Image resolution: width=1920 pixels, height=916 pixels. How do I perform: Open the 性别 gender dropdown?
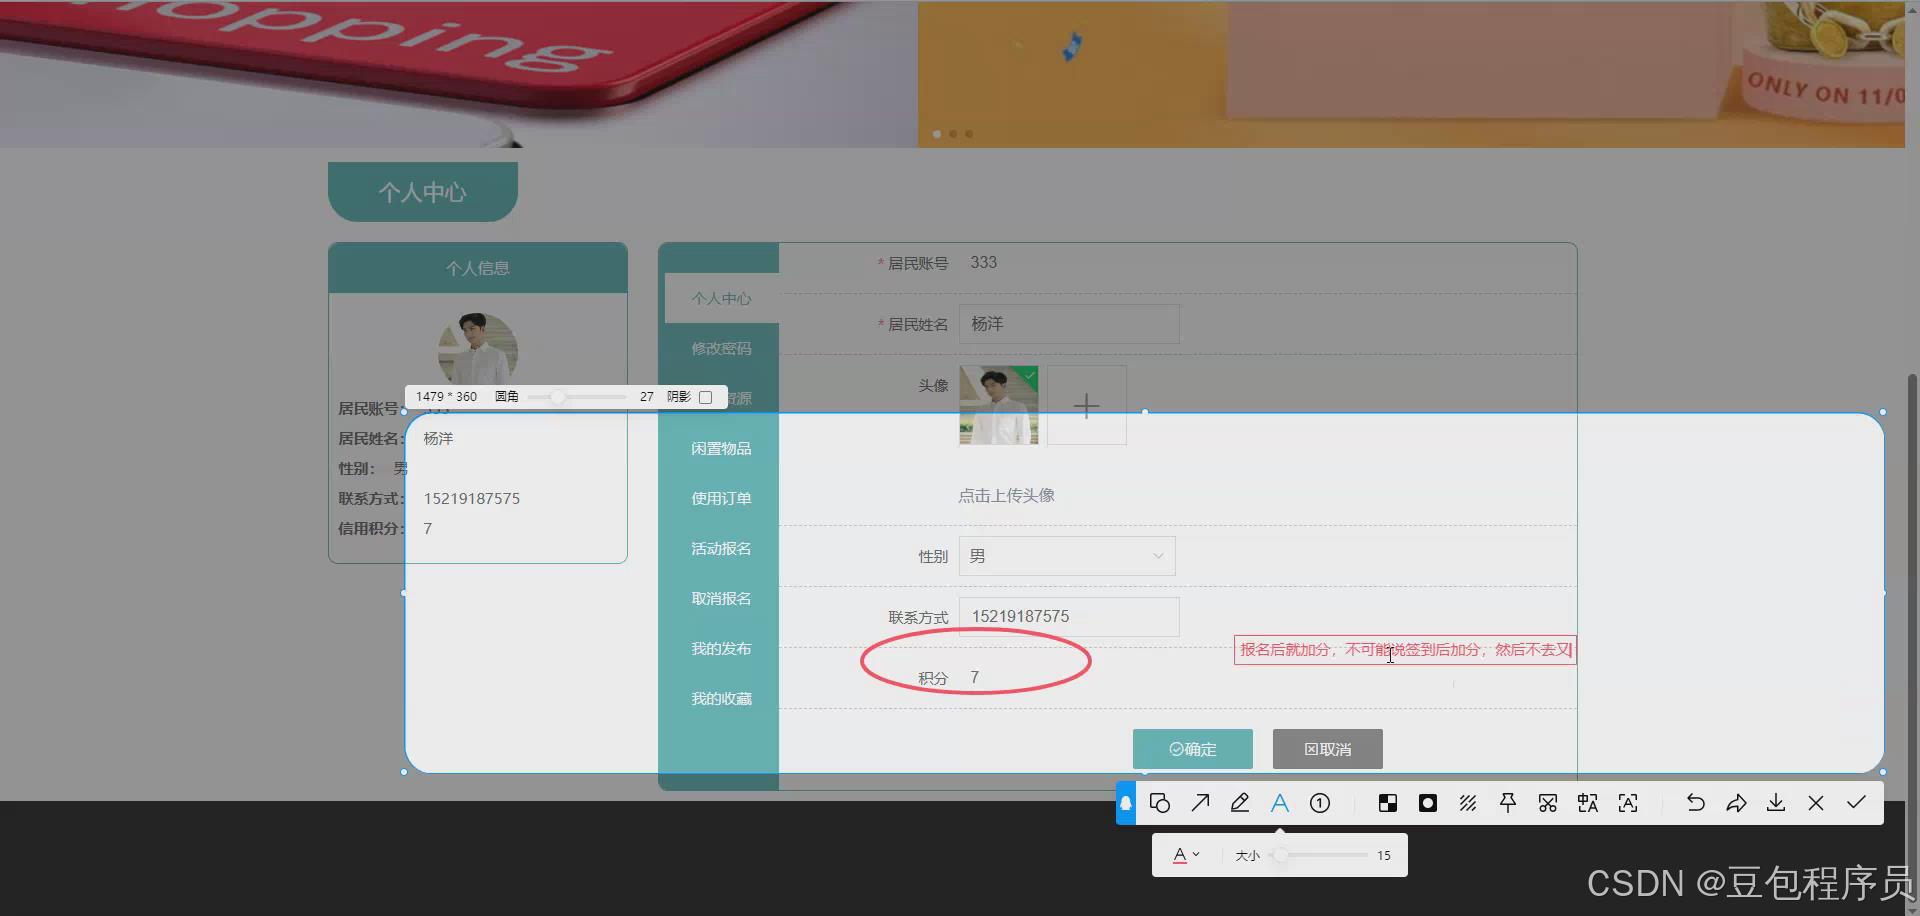point(1067,556)
